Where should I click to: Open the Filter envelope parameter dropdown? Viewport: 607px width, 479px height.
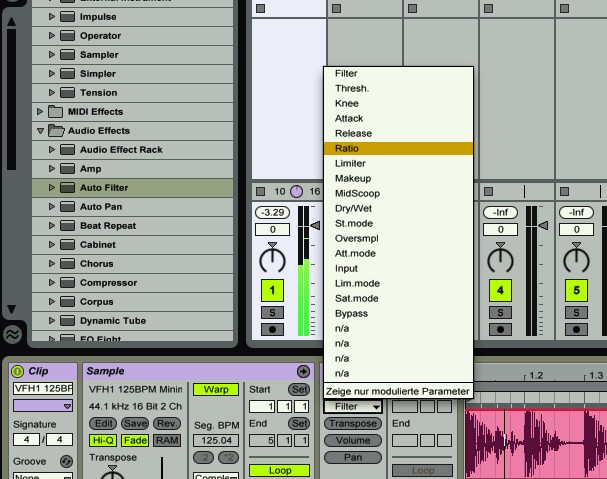pyautogui.click(x=353, y=407)
